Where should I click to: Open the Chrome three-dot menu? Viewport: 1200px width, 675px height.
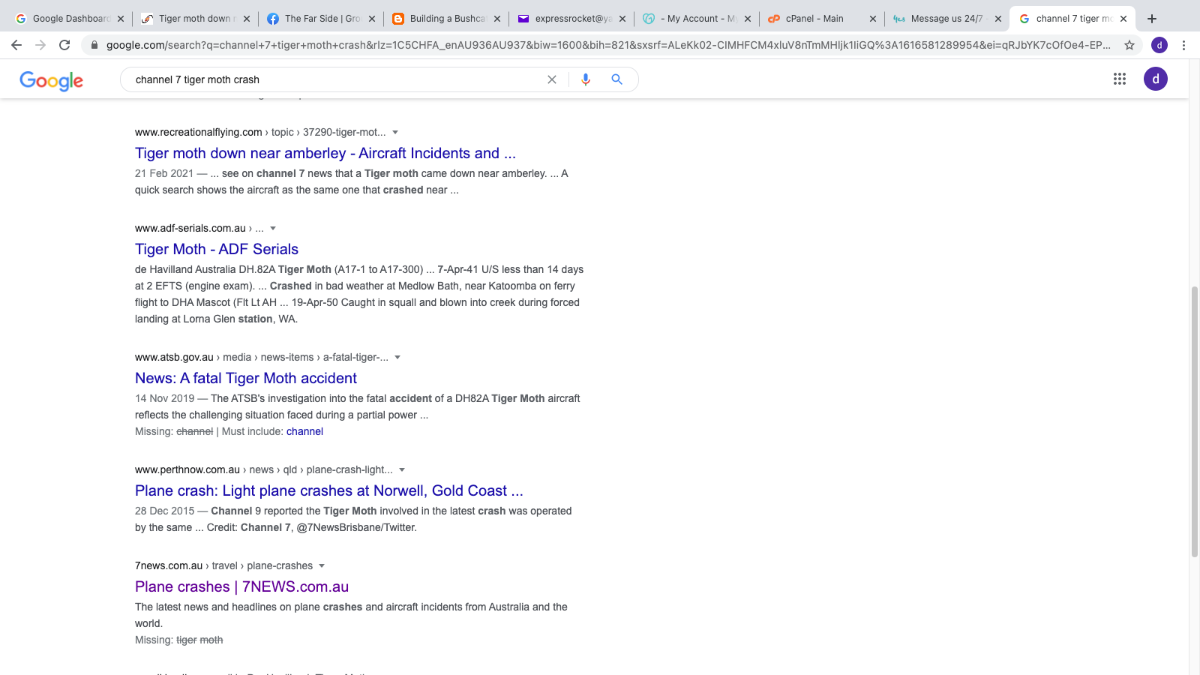[x=1185, y=45]
